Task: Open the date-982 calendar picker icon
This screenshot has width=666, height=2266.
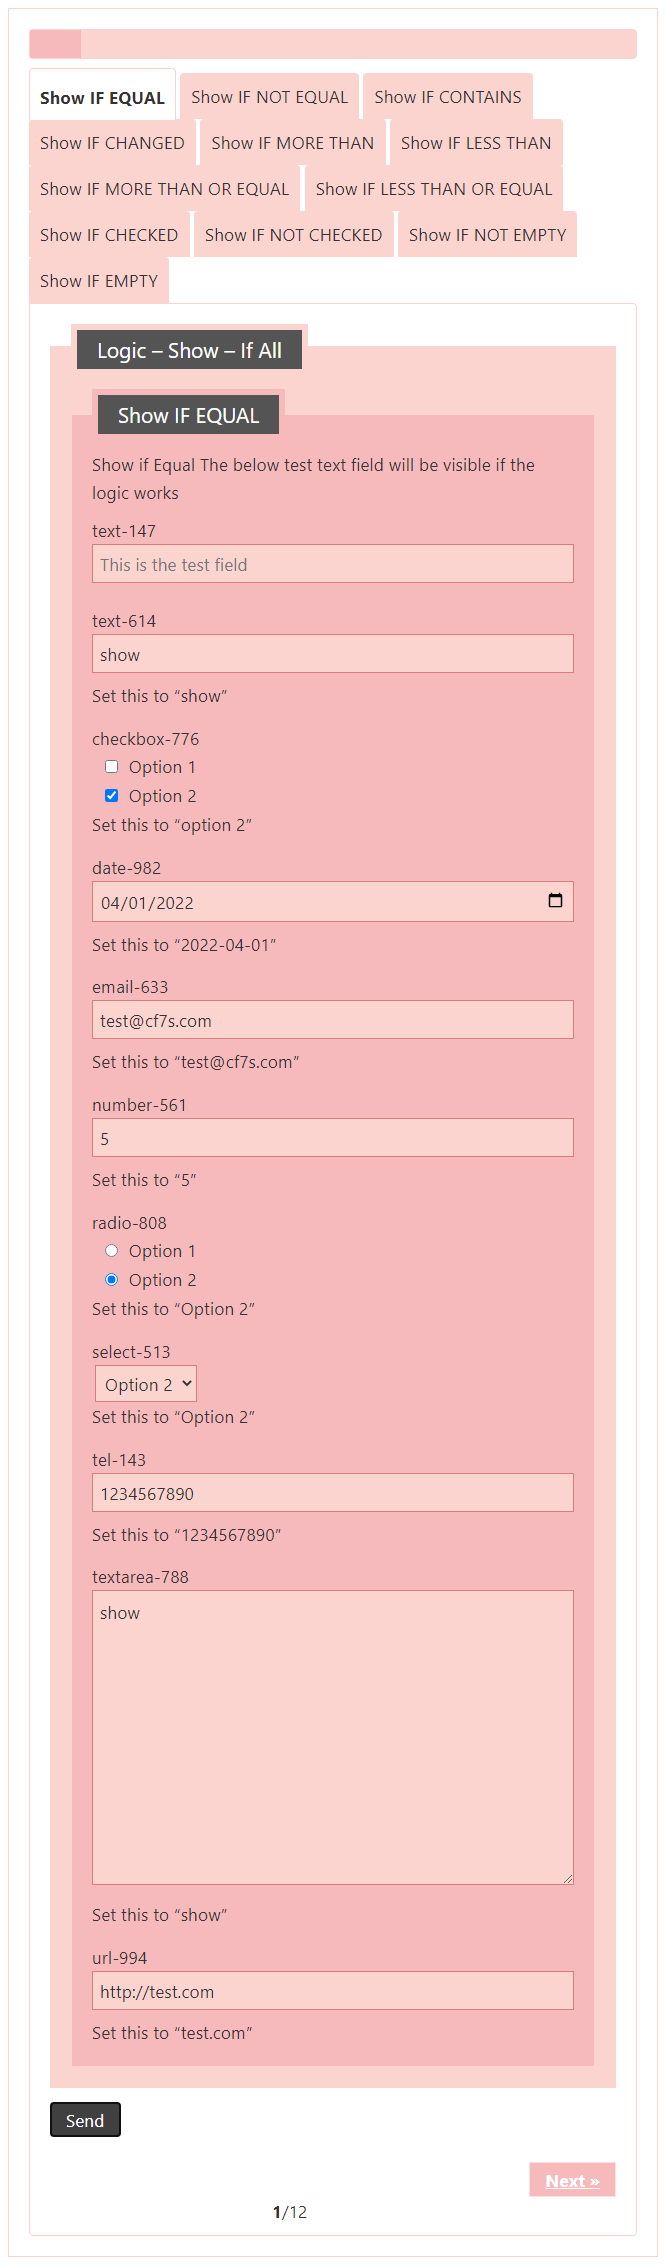Action: point(555,901)
